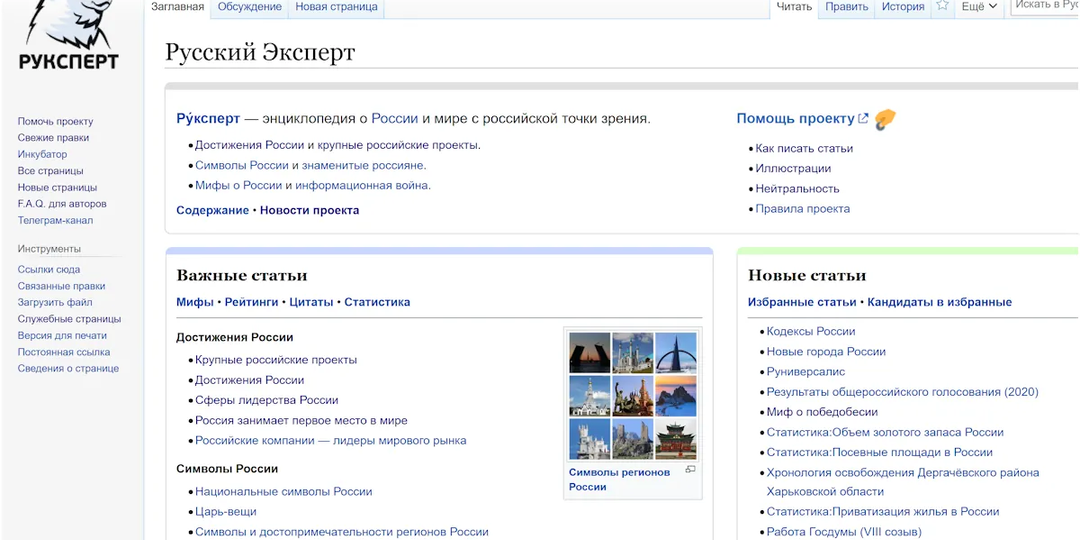This screenshot has width=1080, height=540.
Task: Open the Избранные статьи link
Action: pyautogui.click(x=802, y=302)
